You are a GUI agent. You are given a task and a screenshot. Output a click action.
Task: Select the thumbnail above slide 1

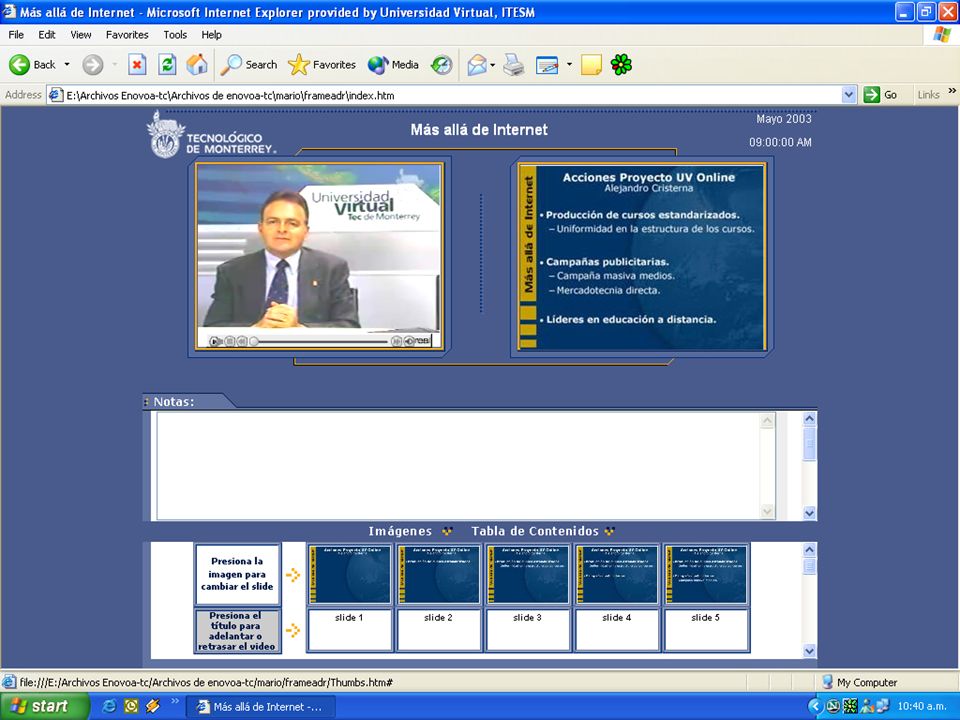coord(349,574)
